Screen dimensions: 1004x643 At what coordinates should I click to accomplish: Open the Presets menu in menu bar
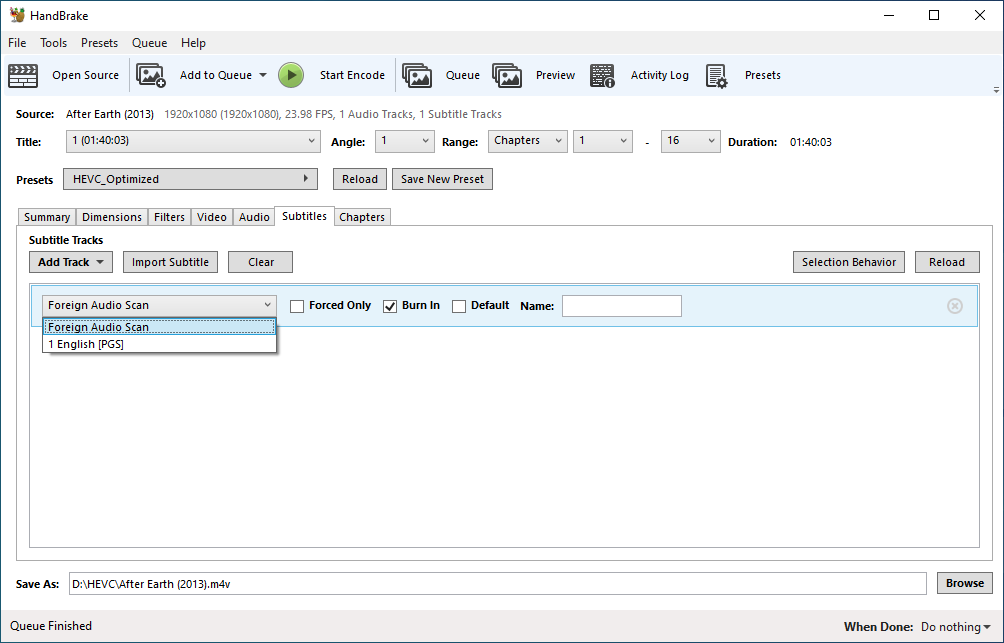pyautogui.click(x=99, y=43)
